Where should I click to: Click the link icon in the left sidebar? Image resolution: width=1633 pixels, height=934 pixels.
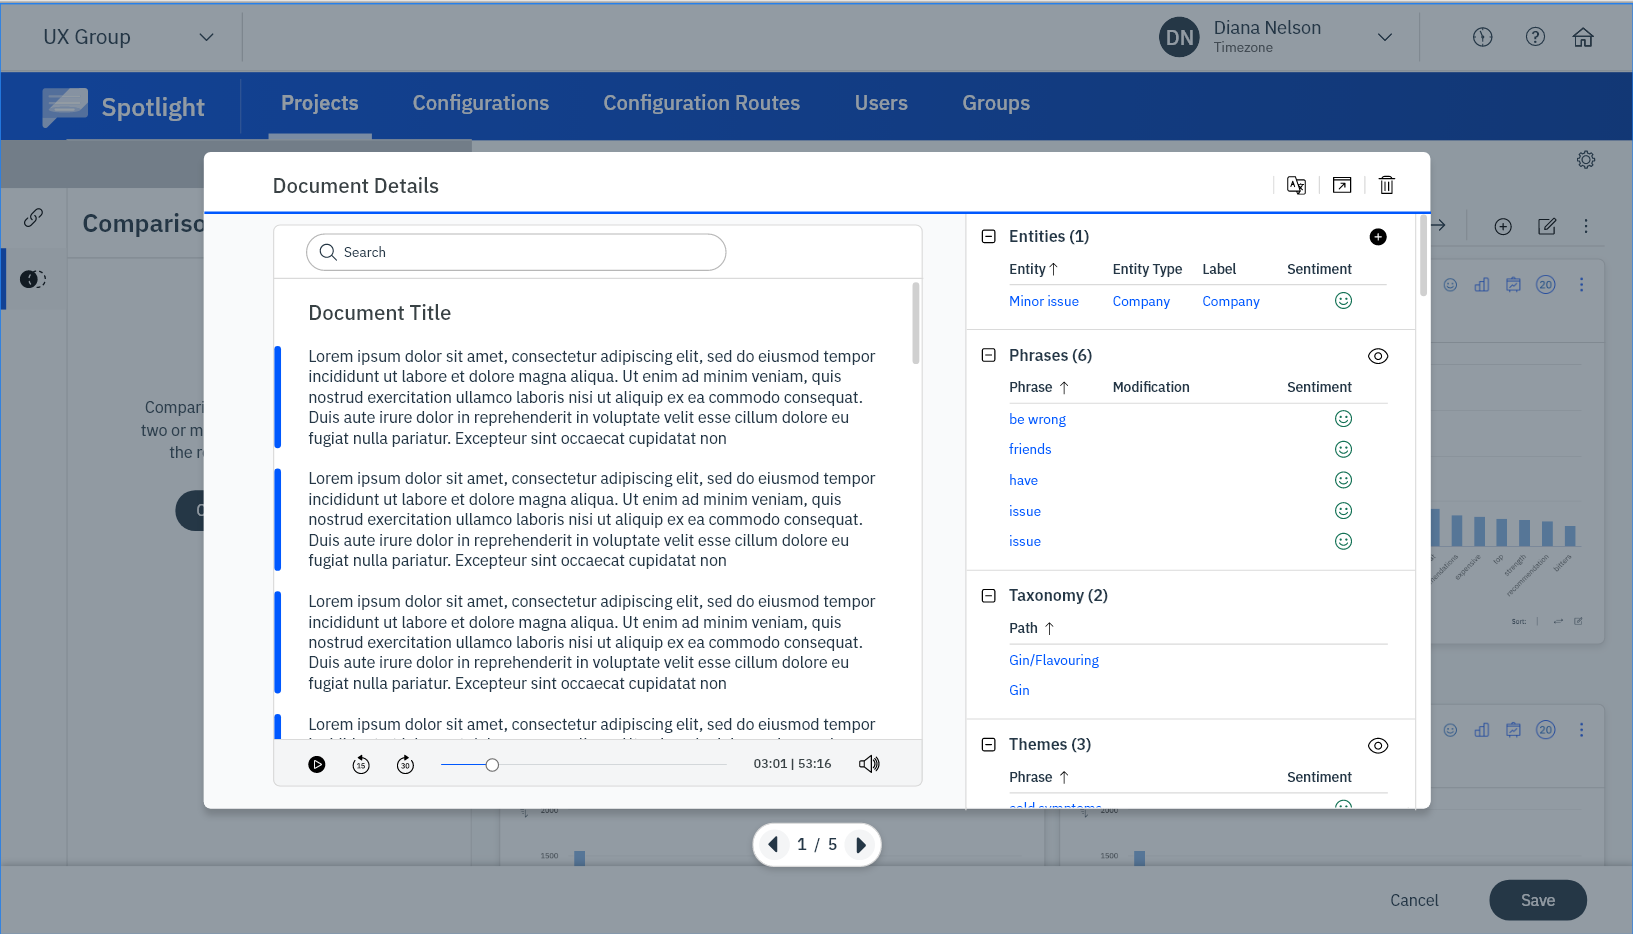[33, 217]
